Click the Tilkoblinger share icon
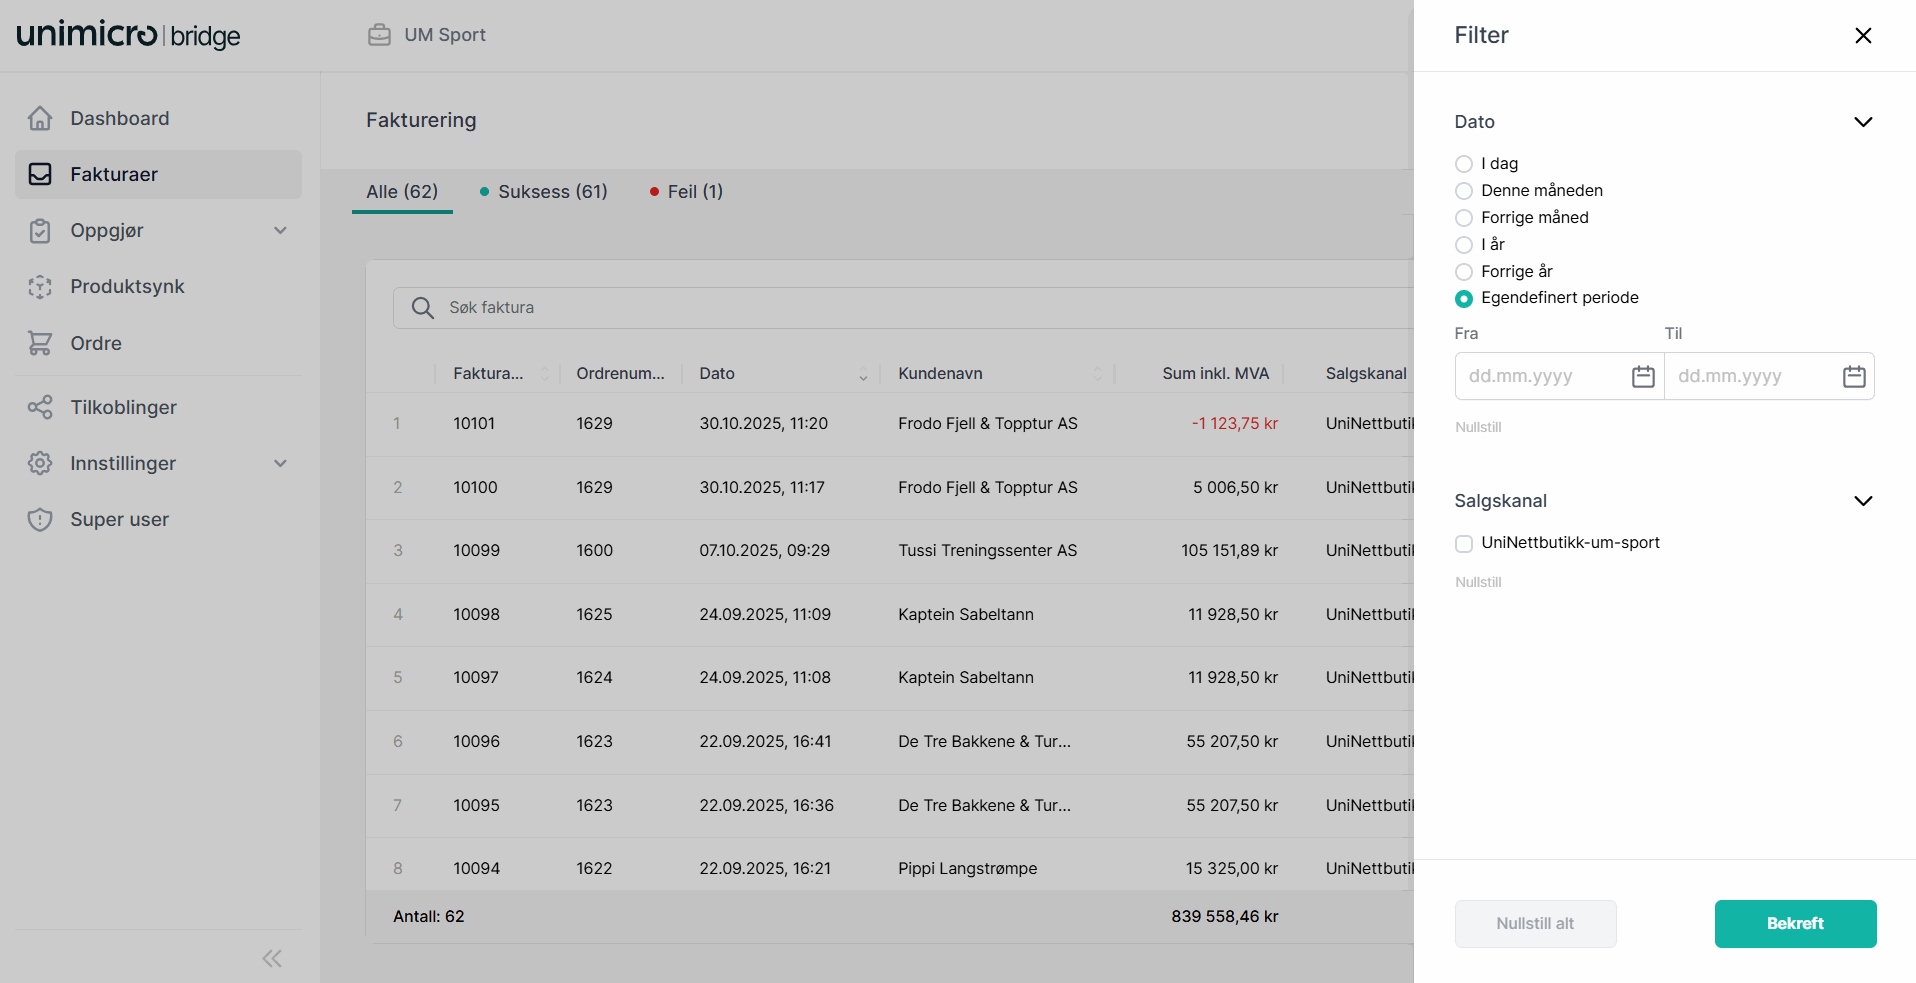1916x983 pixels. (40, 407)
